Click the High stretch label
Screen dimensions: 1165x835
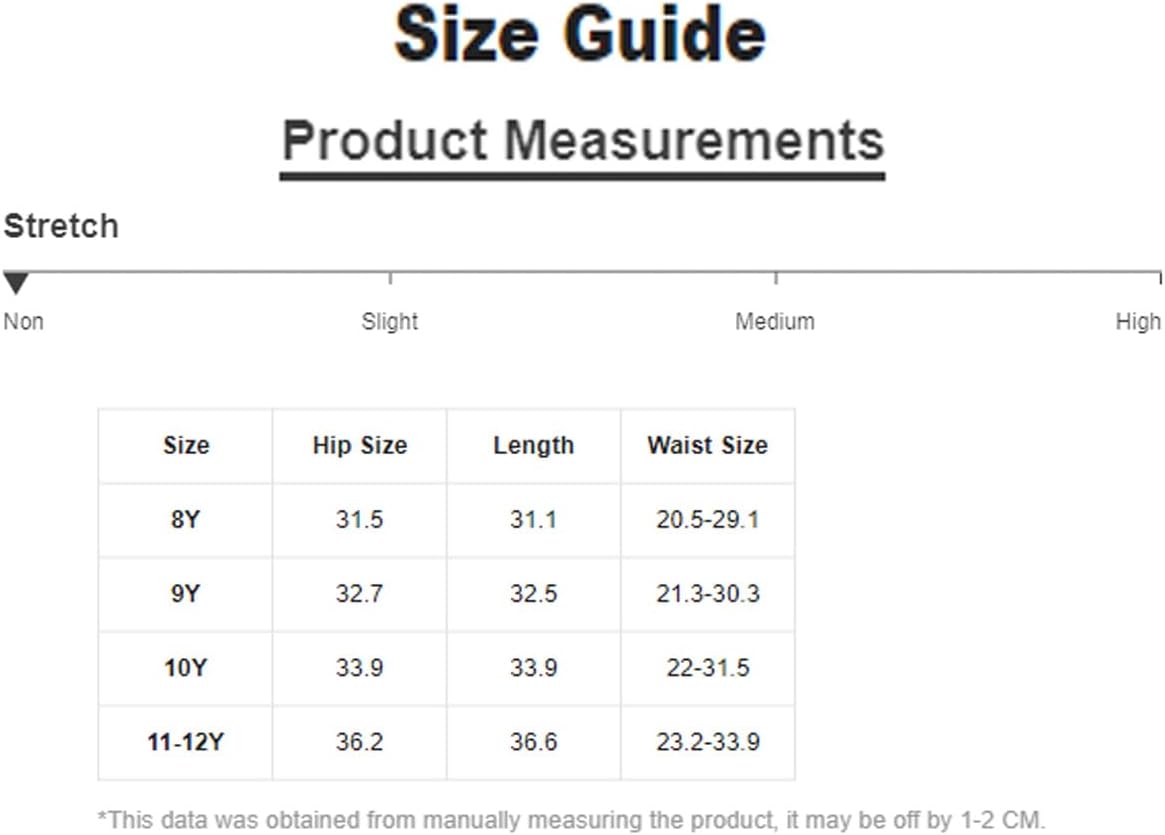coord(1138,322)
